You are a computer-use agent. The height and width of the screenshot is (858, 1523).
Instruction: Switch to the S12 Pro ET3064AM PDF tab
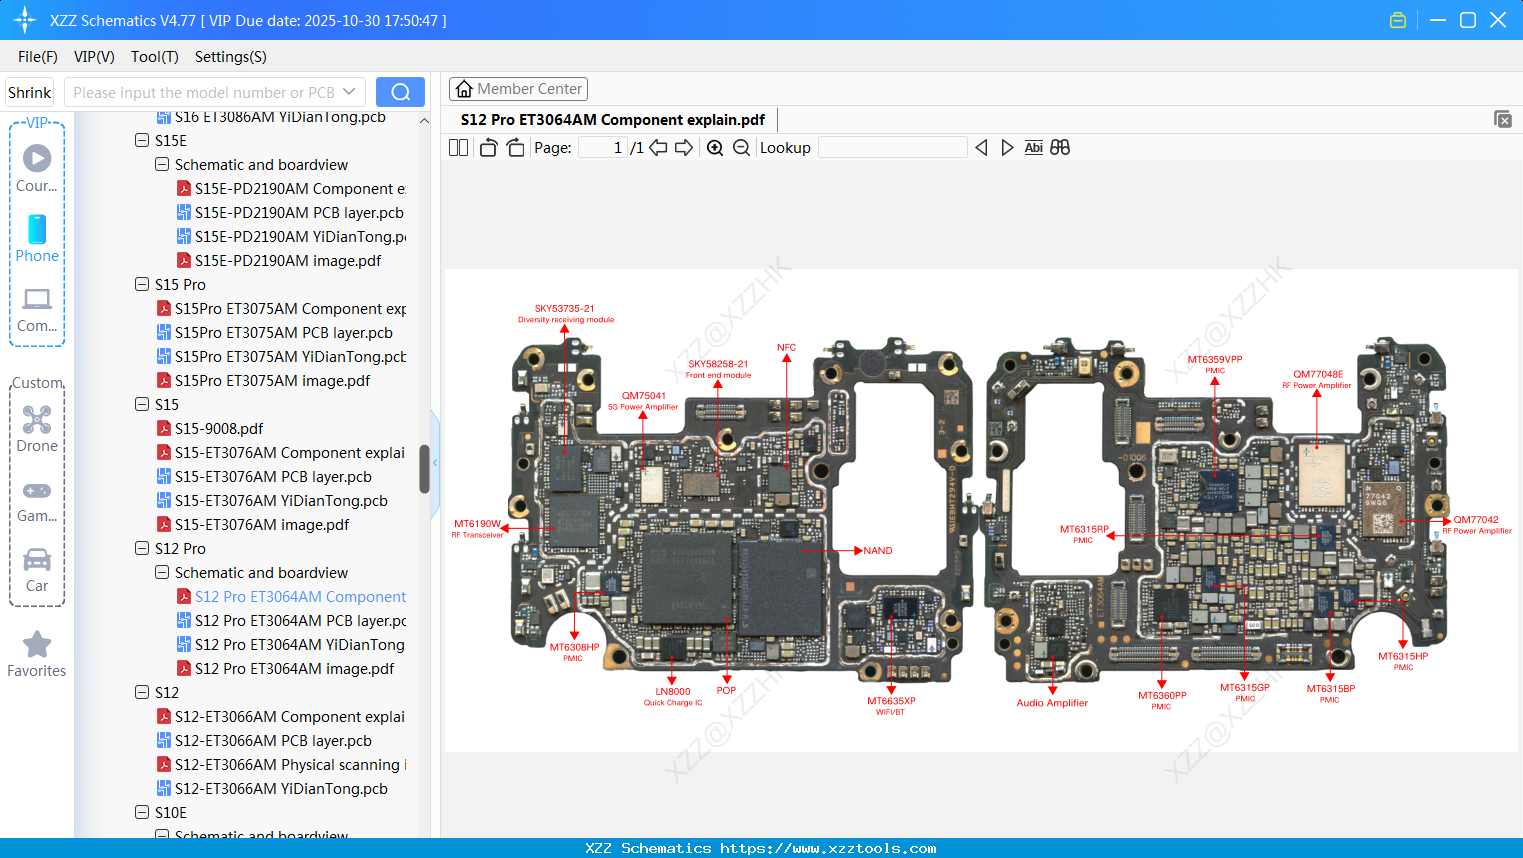coord(613,119)
